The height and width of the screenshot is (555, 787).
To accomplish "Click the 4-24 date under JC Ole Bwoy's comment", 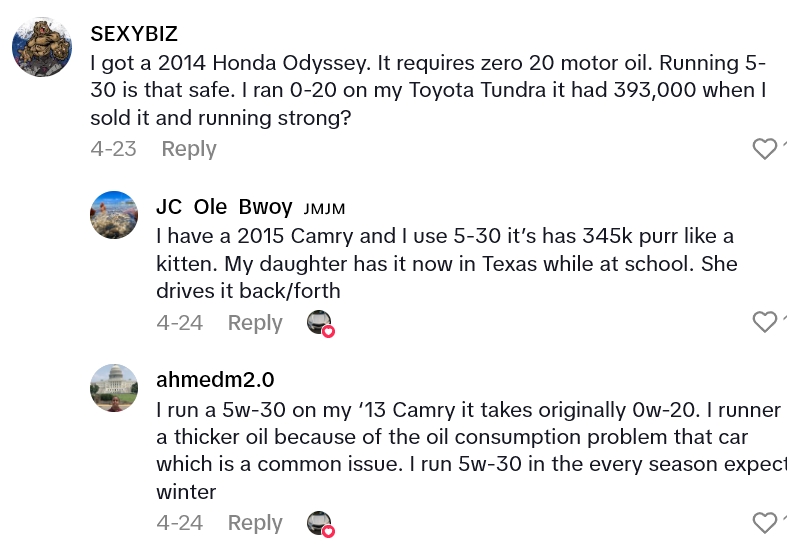I will (179, 323).
